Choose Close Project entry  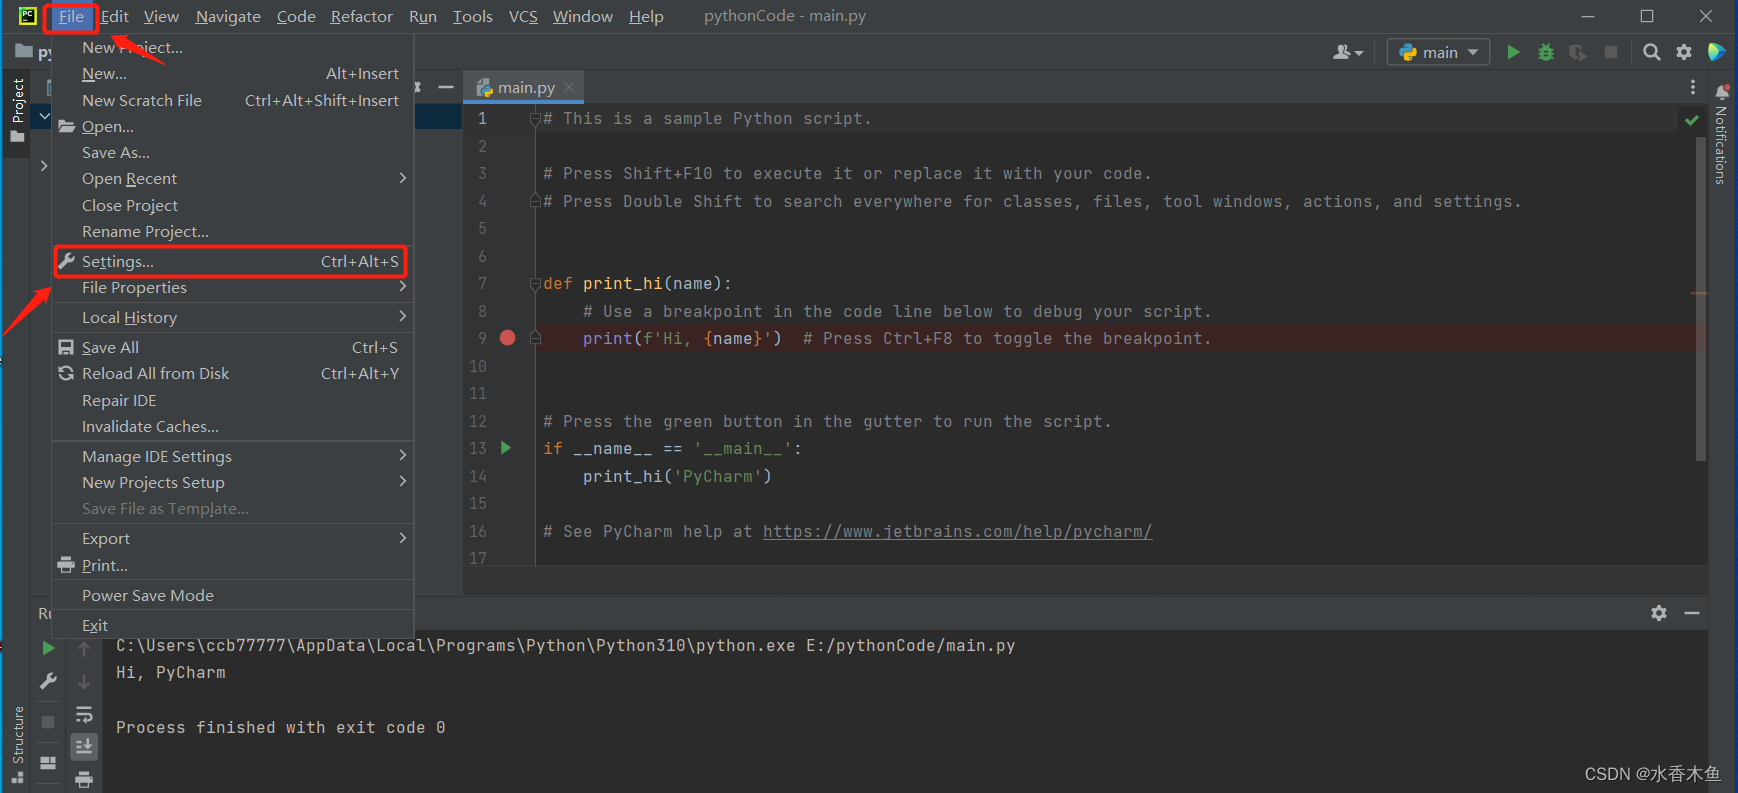[232, 206]
